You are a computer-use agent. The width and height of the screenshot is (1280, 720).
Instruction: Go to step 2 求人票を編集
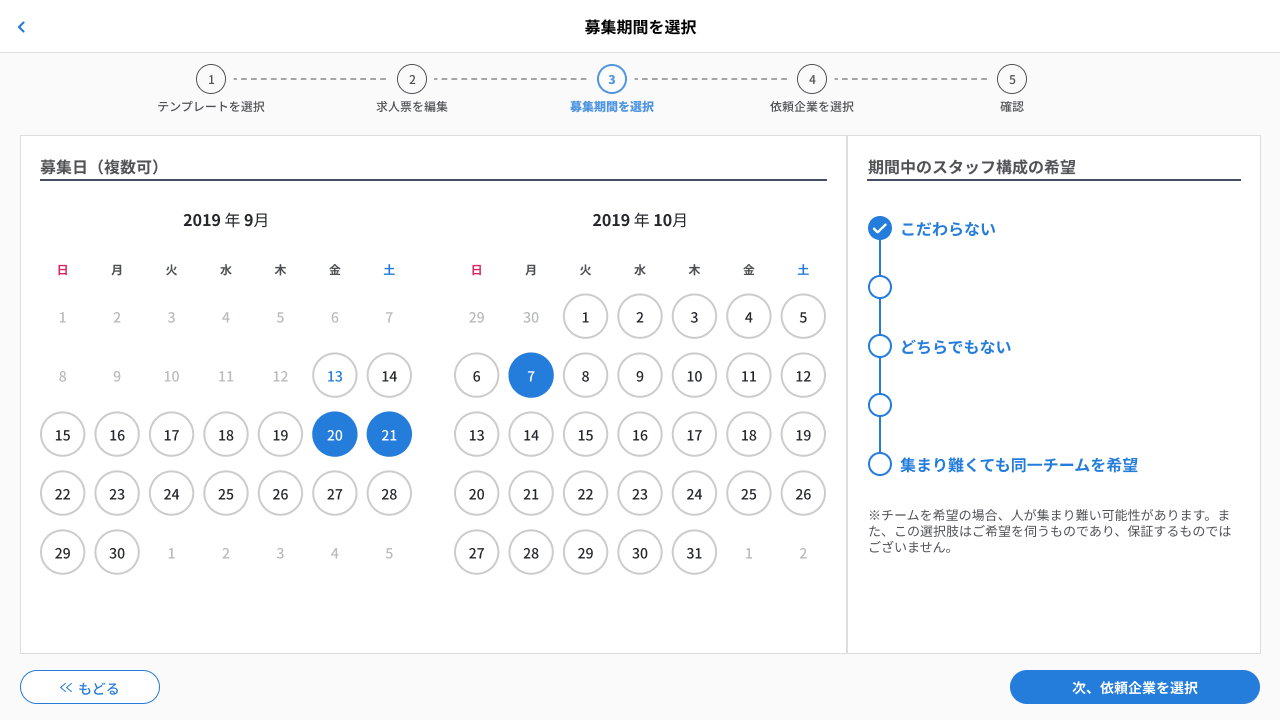[x=412, y=79]
